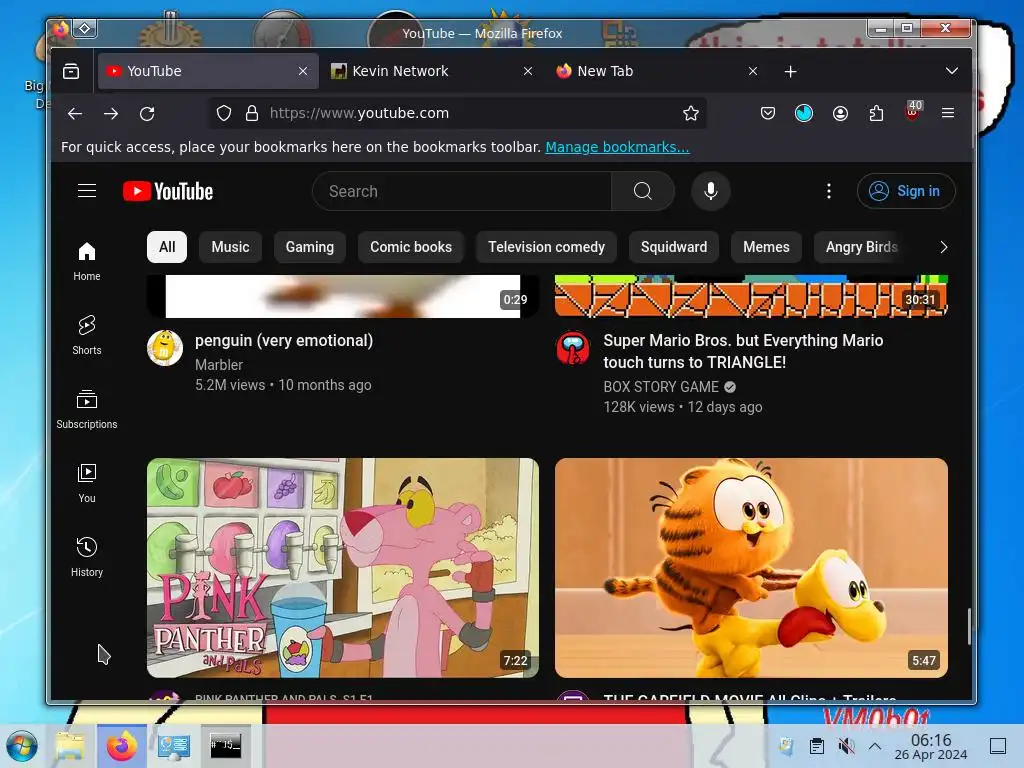Click the muted volume tray icon
The image size is (1024, 768).
[x=846, y=746]
